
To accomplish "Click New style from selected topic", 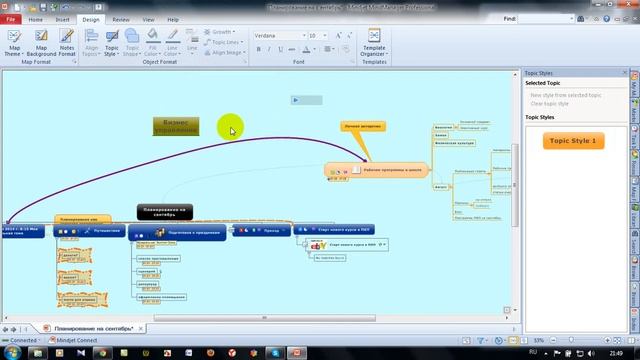I will [x=566, y=95].
